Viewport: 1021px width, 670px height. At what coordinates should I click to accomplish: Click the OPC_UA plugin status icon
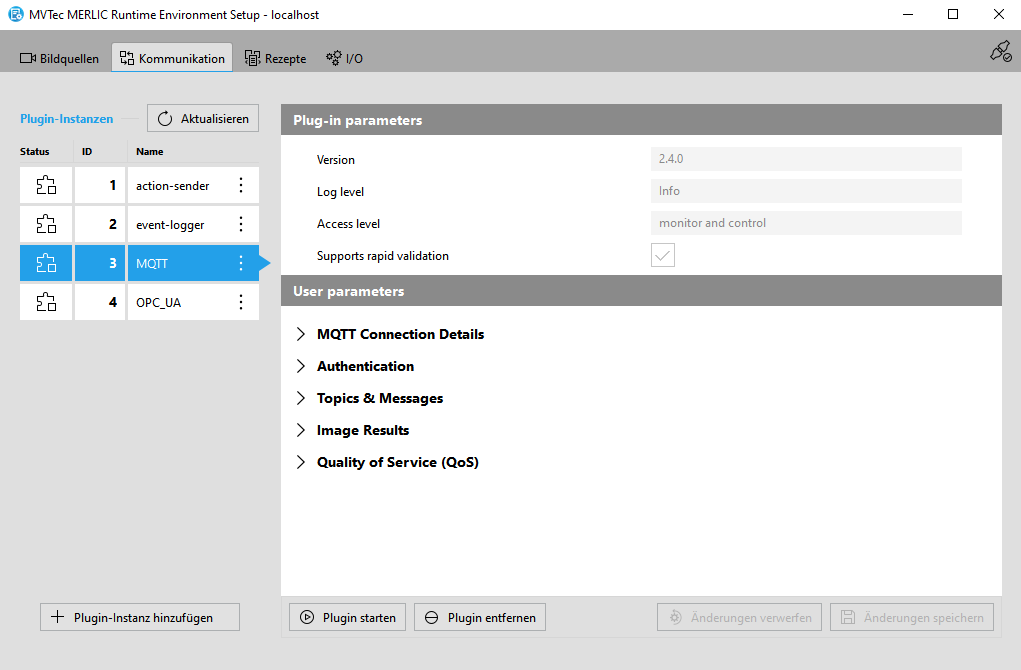point(46,302)
